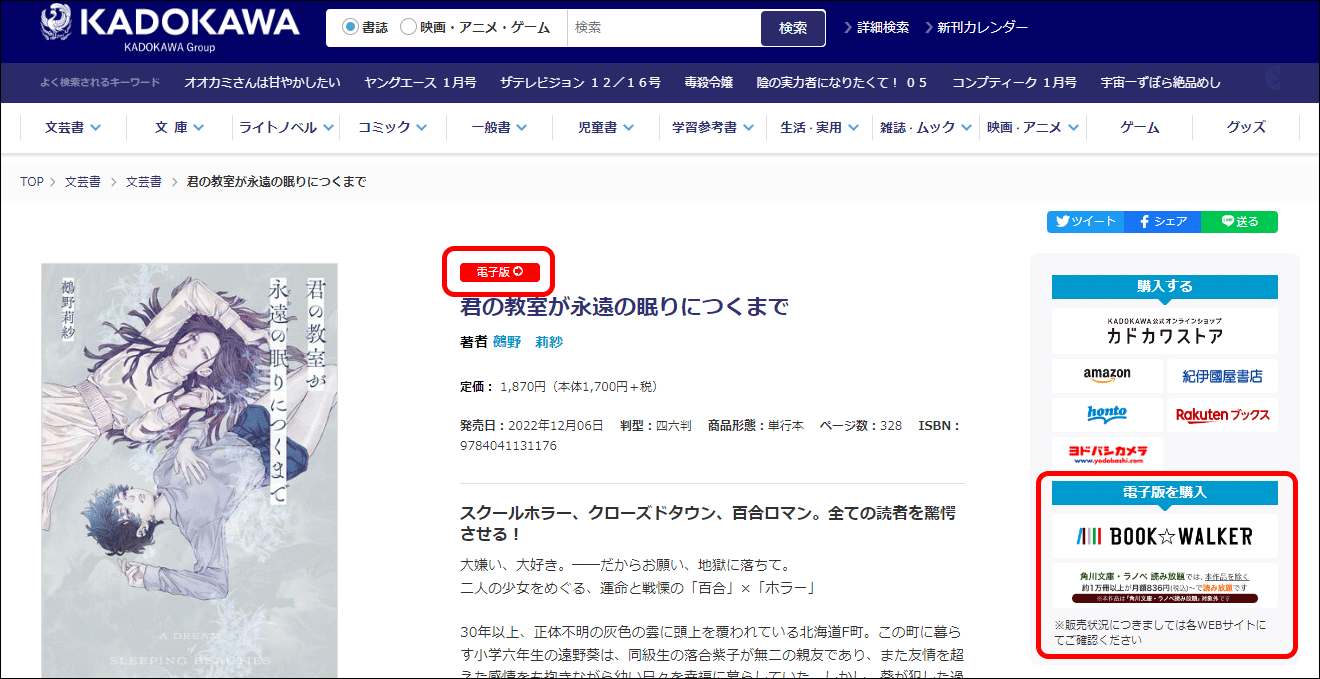Expand the コミック category dropdown
The image size is (1320, 679).
(392, 127)
